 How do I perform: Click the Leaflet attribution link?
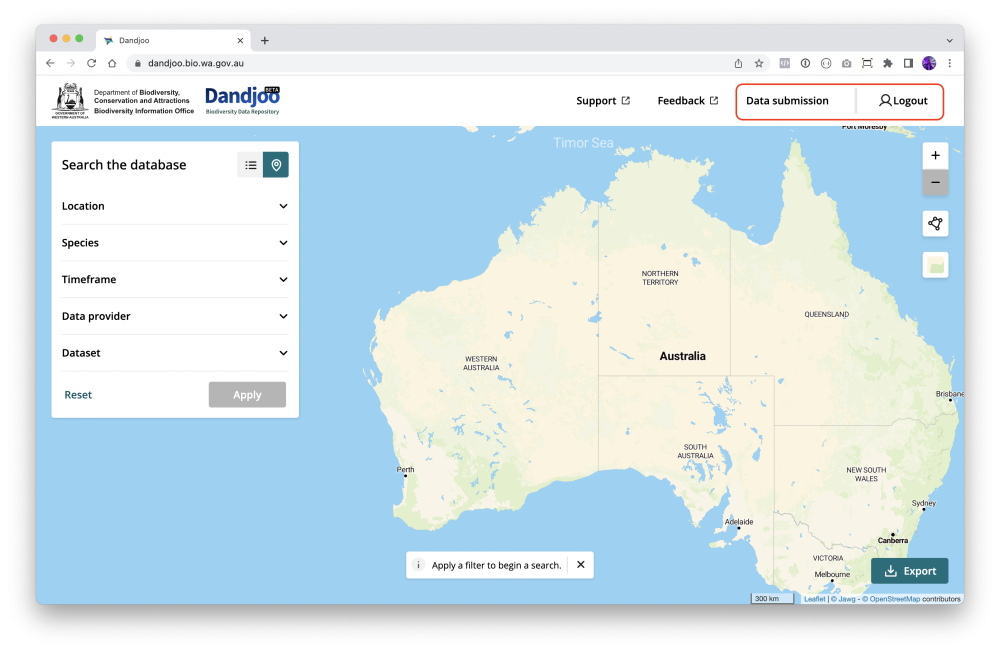(814, 599)
